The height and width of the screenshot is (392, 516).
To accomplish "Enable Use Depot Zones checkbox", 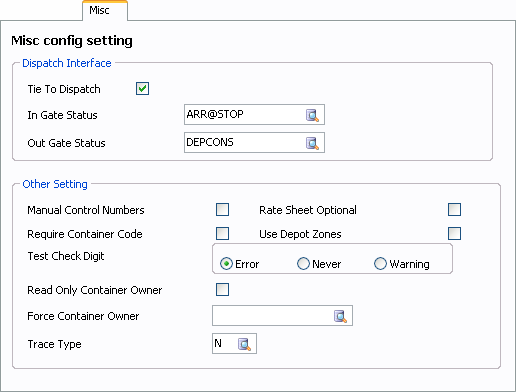I will click(x=454, y=233).
